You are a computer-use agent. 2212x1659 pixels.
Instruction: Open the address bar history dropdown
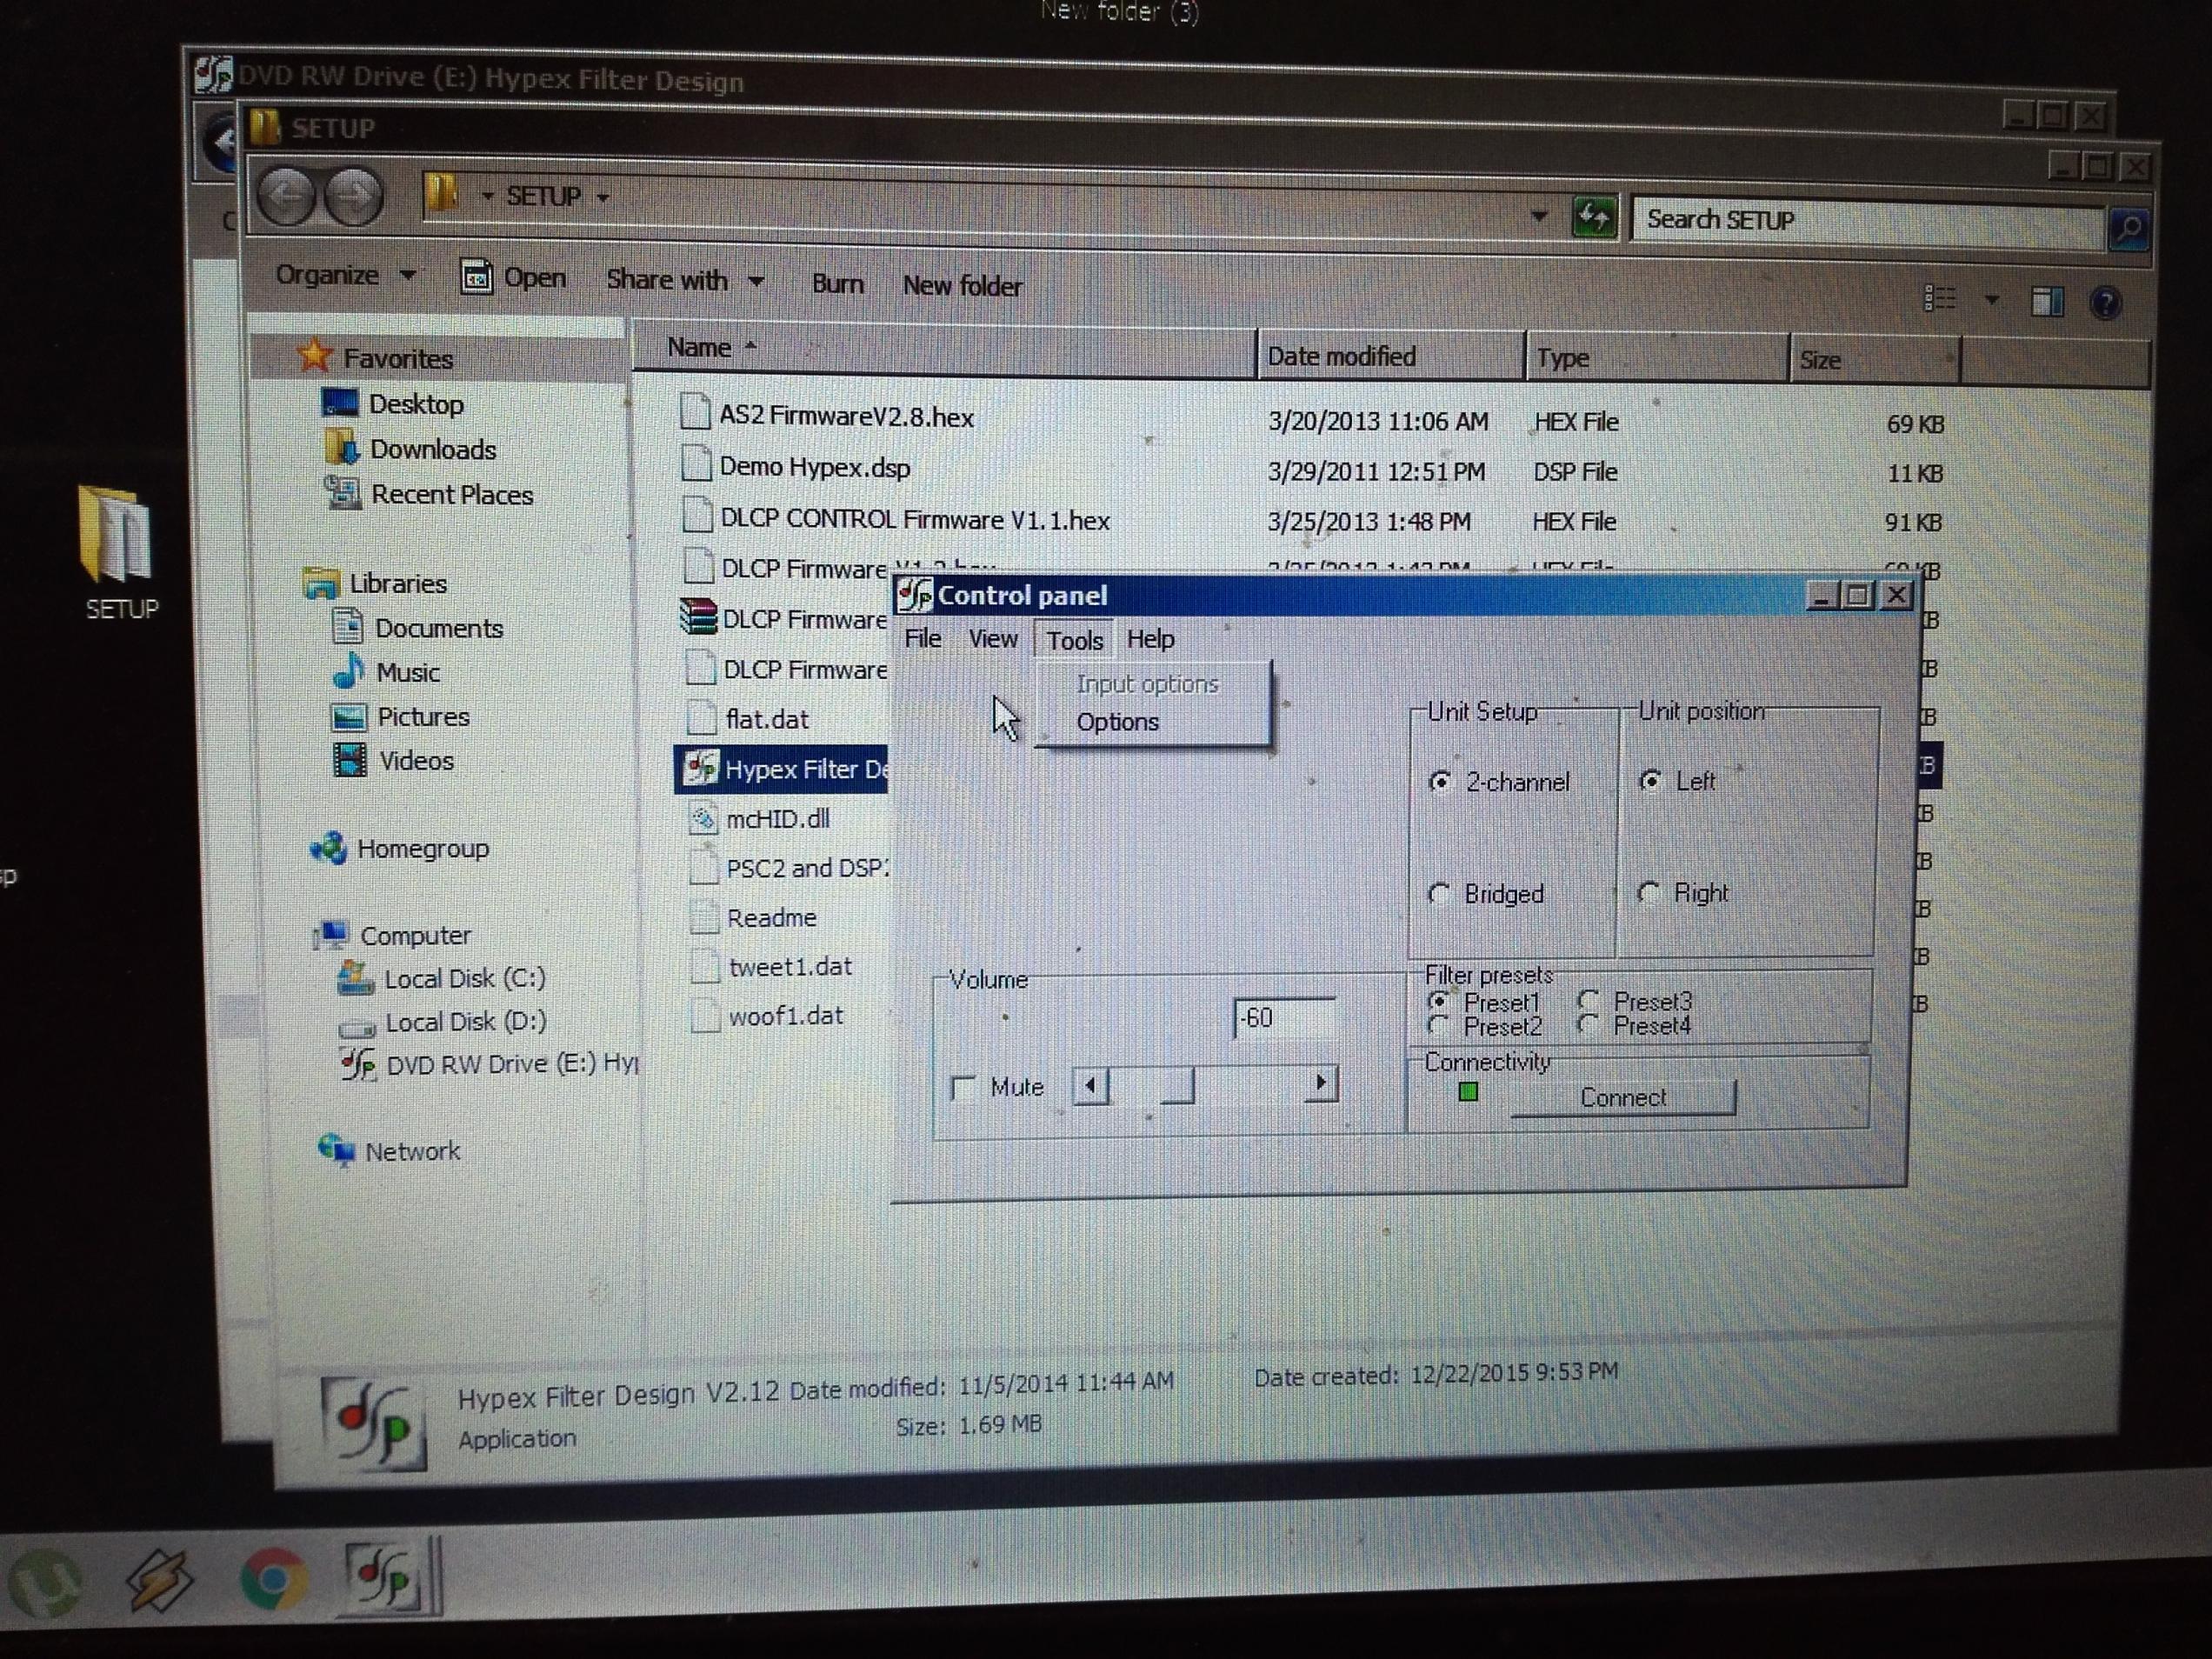tap(1539, 215)
